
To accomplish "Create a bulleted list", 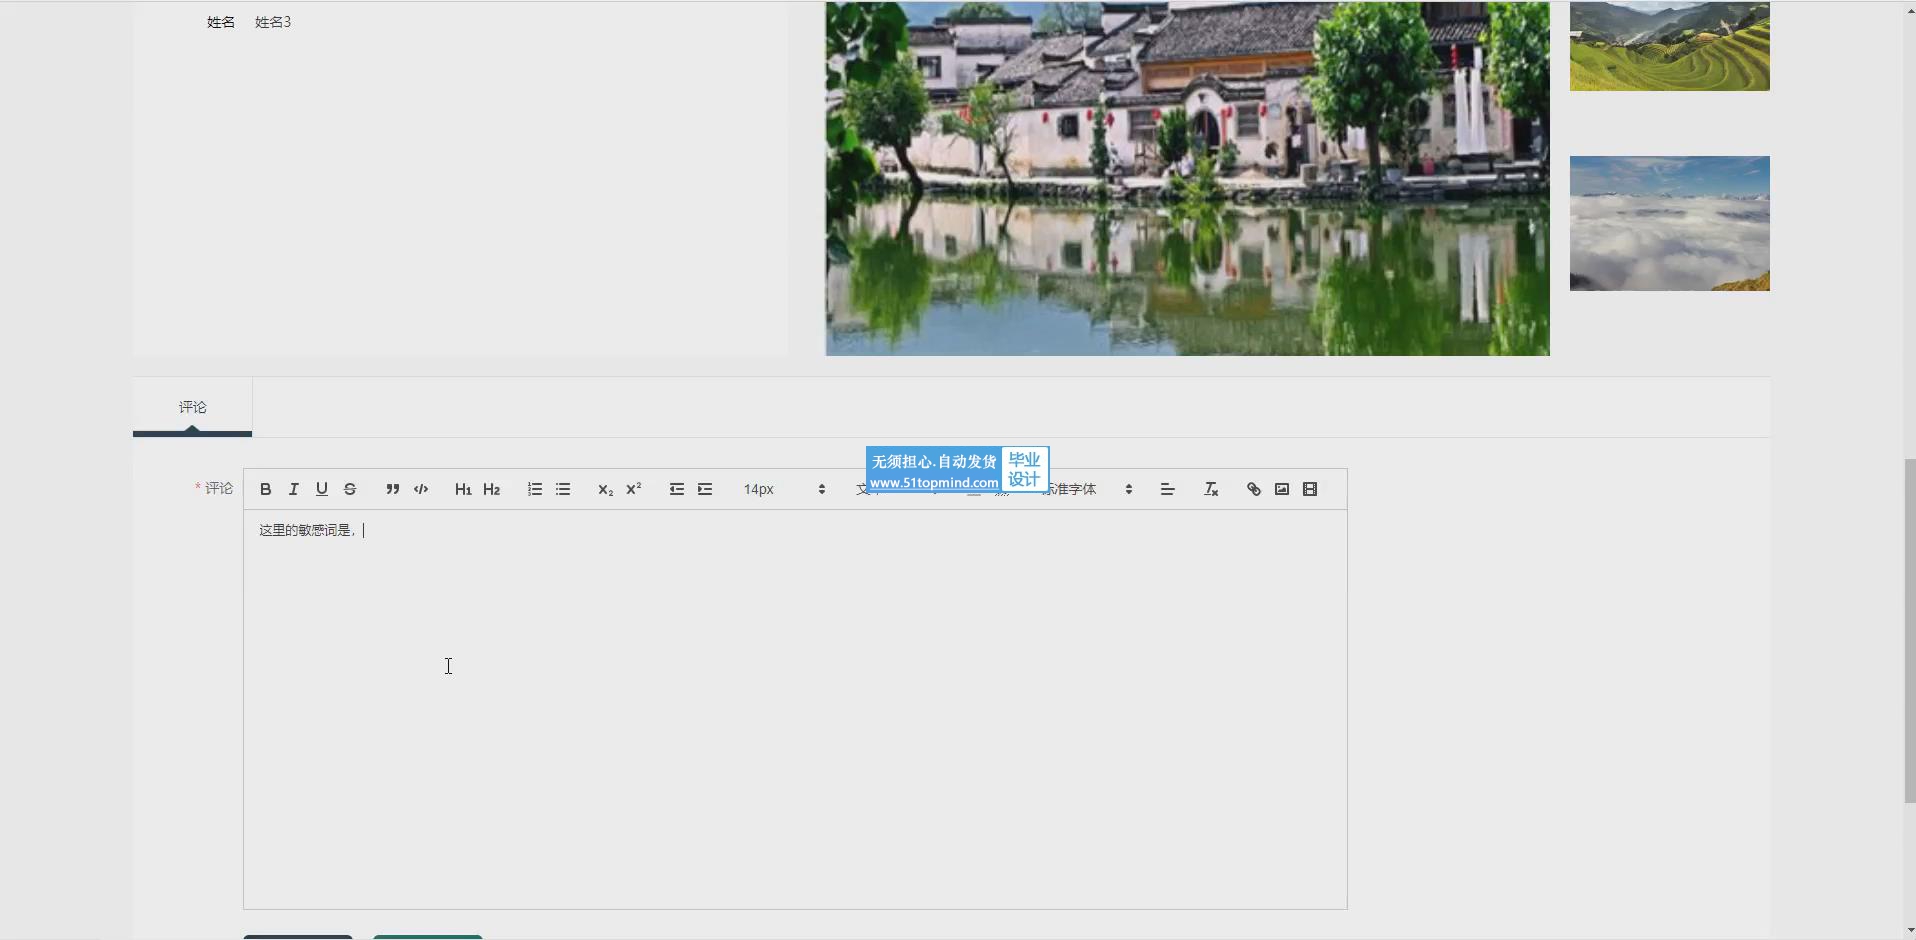I will click(x=563, y=489).
